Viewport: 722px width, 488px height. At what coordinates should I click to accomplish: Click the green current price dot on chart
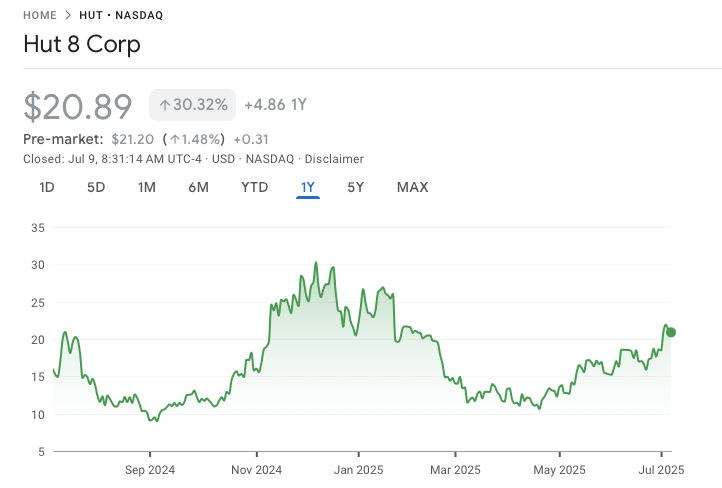(x=671, y=332)
